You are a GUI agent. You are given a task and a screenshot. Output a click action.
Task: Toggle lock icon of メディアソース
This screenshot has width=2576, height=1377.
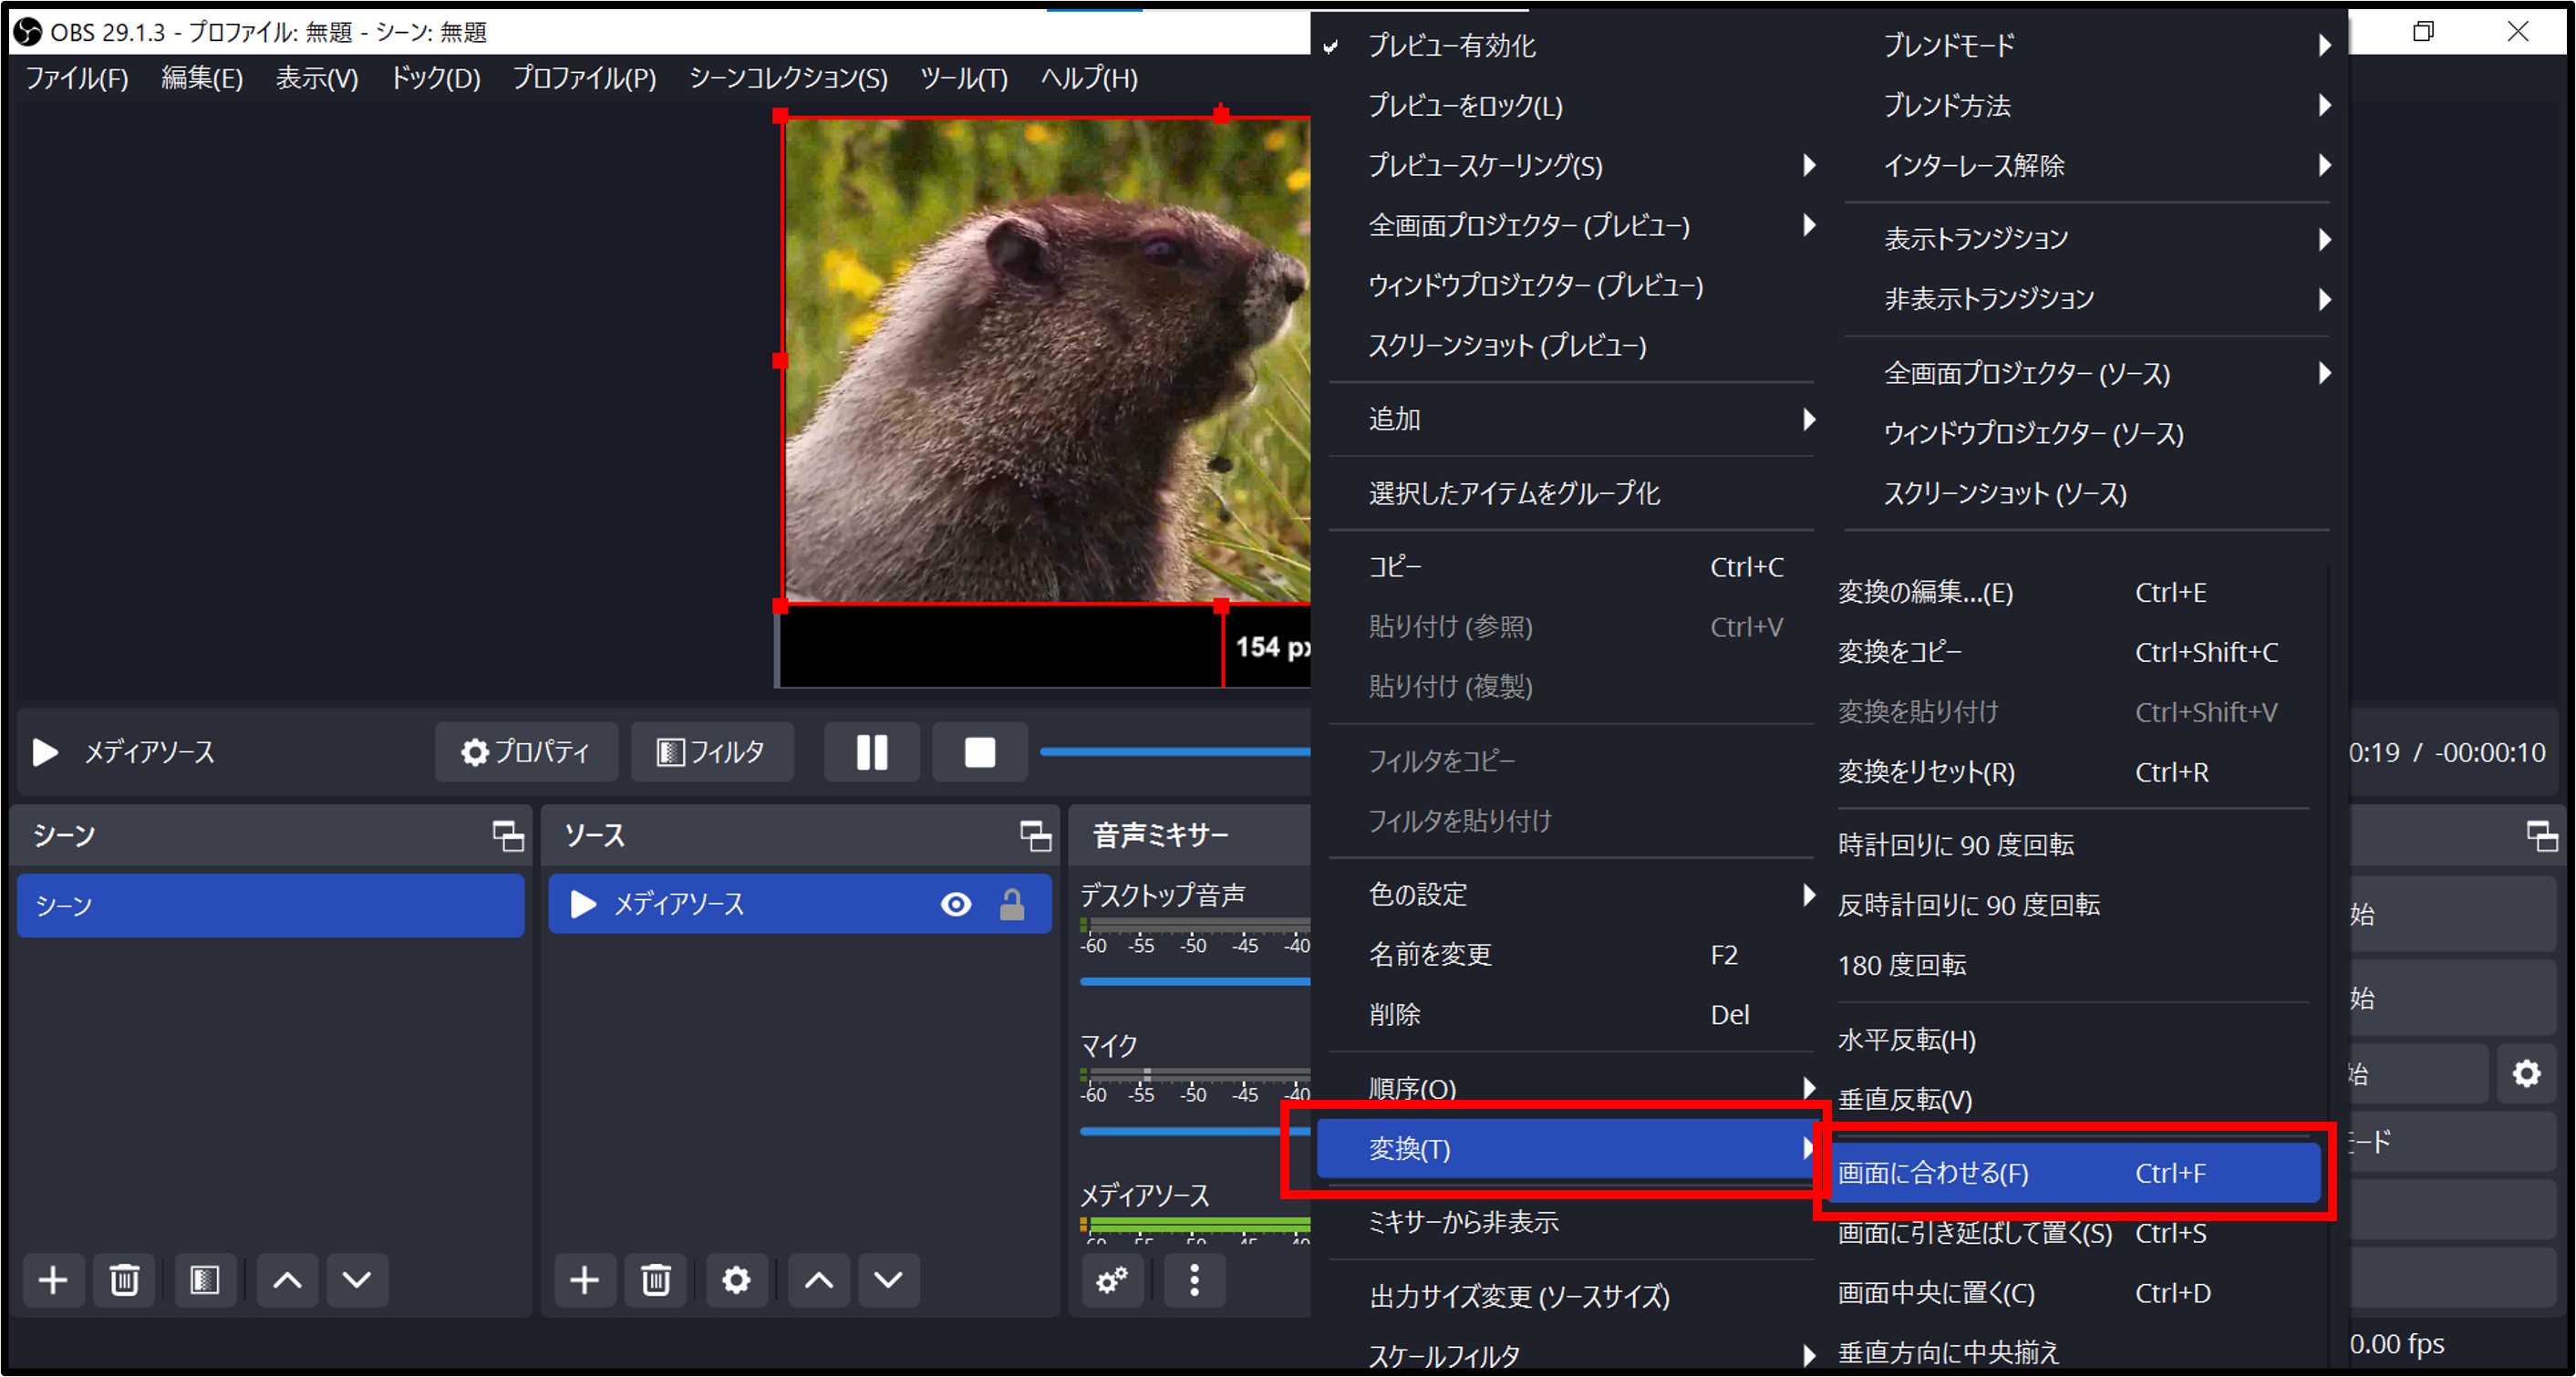click(x=1012, y=905)
